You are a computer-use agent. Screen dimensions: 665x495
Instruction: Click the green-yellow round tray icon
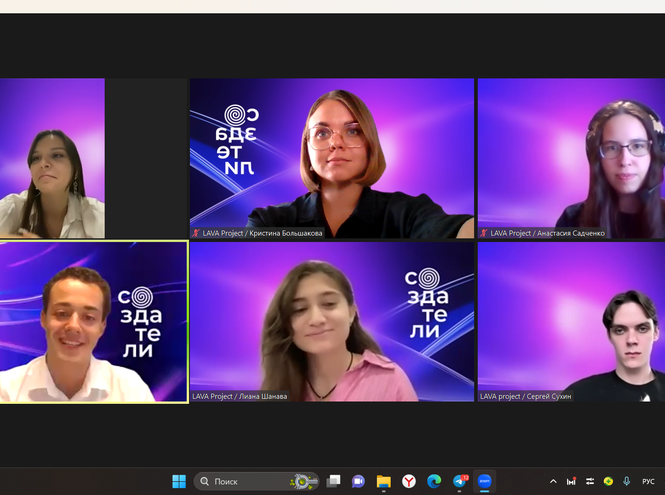(x=608, y=481)
